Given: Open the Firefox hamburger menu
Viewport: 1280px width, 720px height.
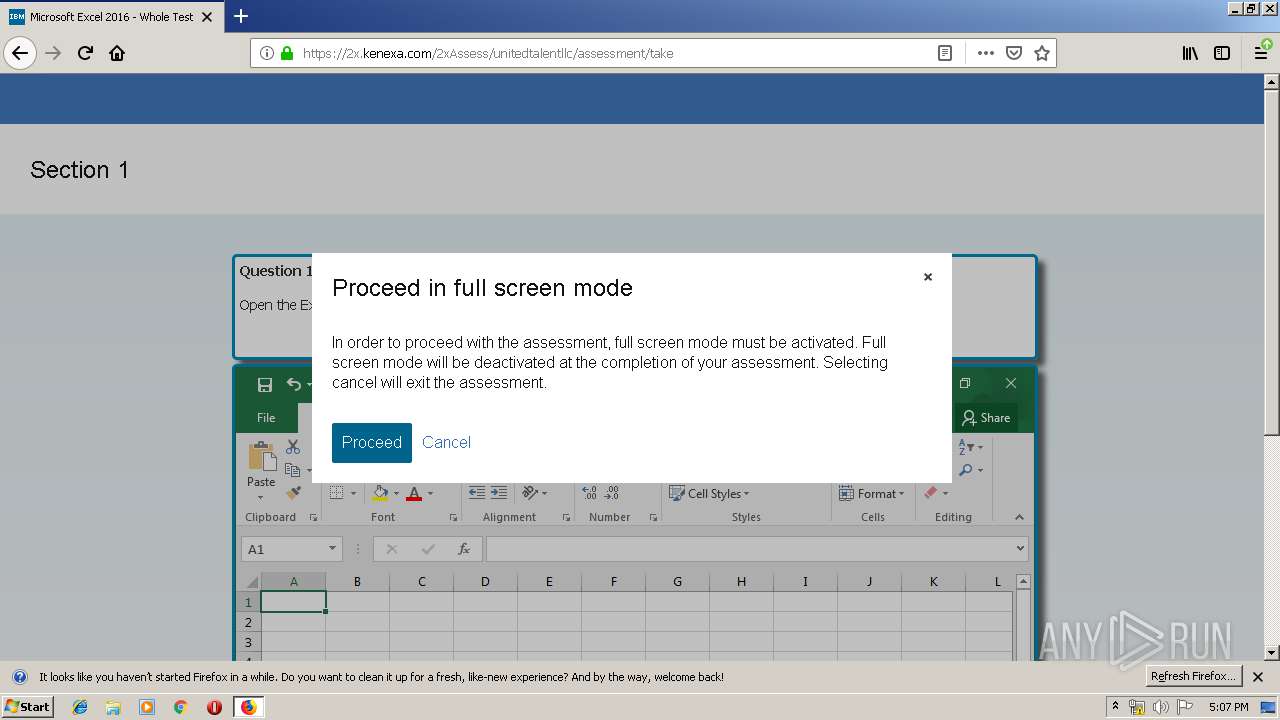Looking at the screenshot, I should tap(1262, 53).
